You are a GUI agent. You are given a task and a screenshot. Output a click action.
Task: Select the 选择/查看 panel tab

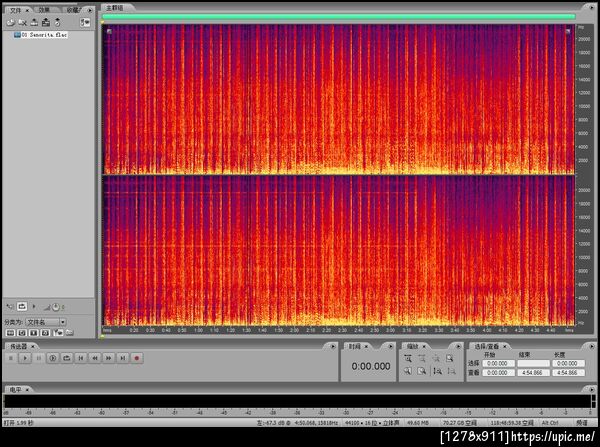click(486, 346)
